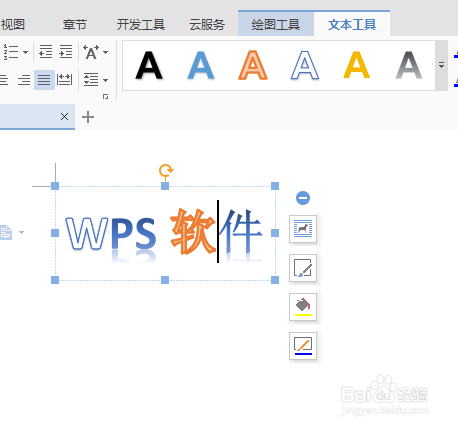Apply the blue outline hollow A style
Viewport: 458px width, 428px height.
click(x=305, y=65)
